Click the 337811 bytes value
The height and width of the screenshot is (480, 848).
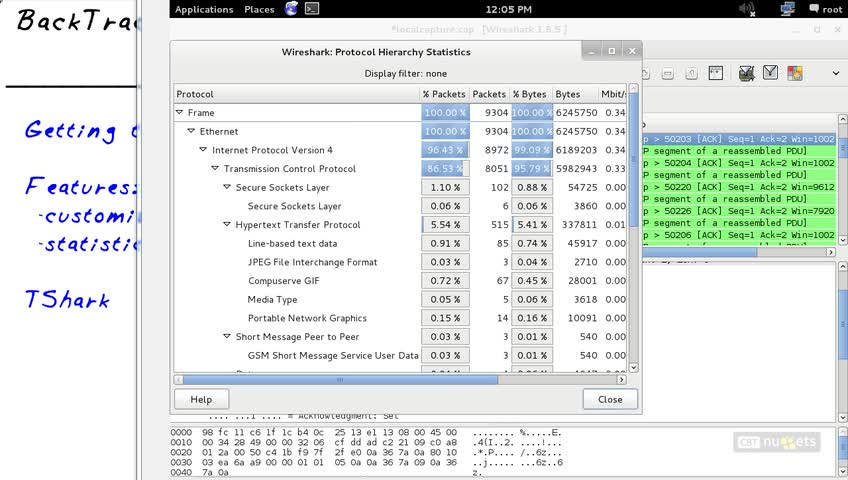click(x=580, y=224)
